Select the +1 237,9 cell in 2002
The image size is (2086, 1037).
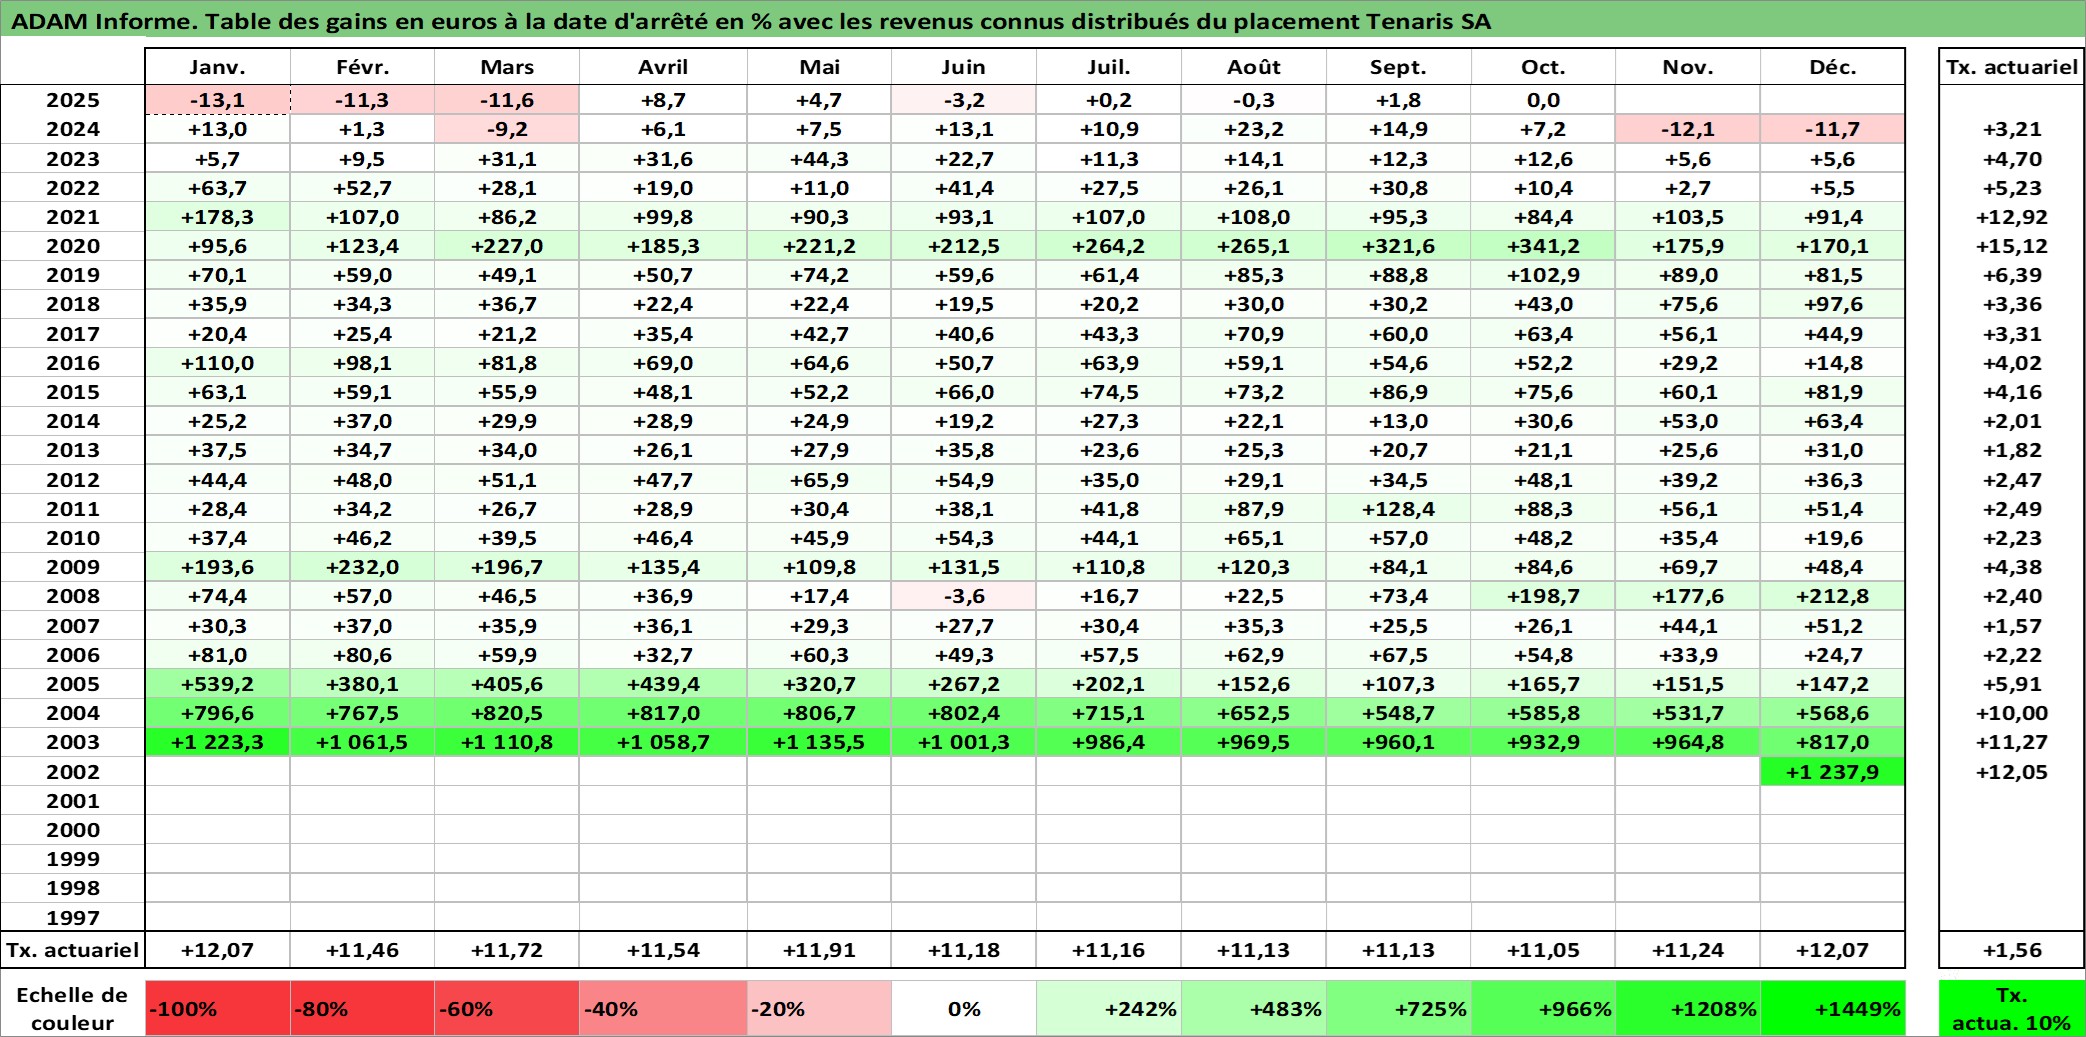[x=1833, y=772]
